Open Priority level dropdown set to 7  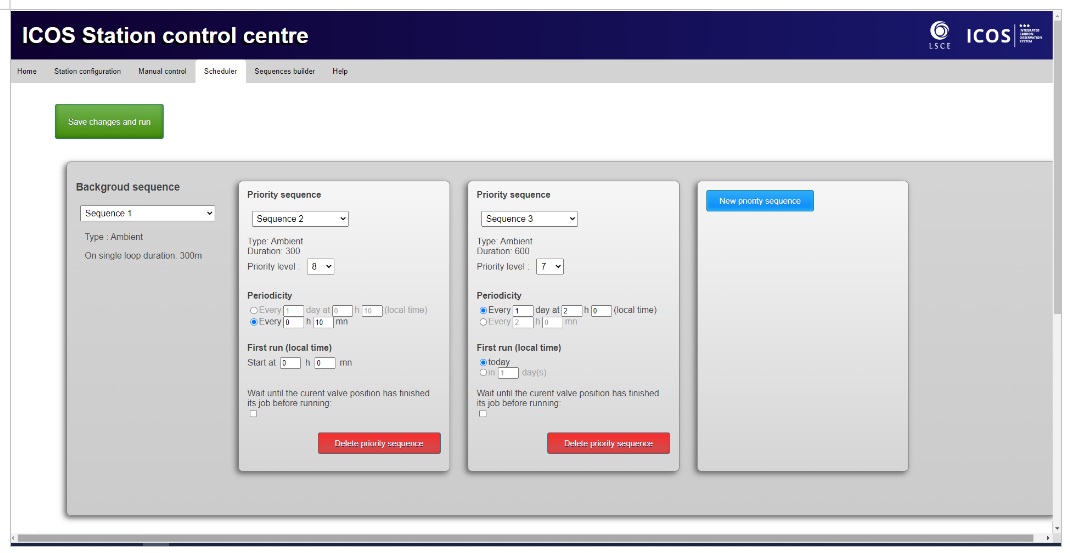pyautogui.click(x=551, y=267)
